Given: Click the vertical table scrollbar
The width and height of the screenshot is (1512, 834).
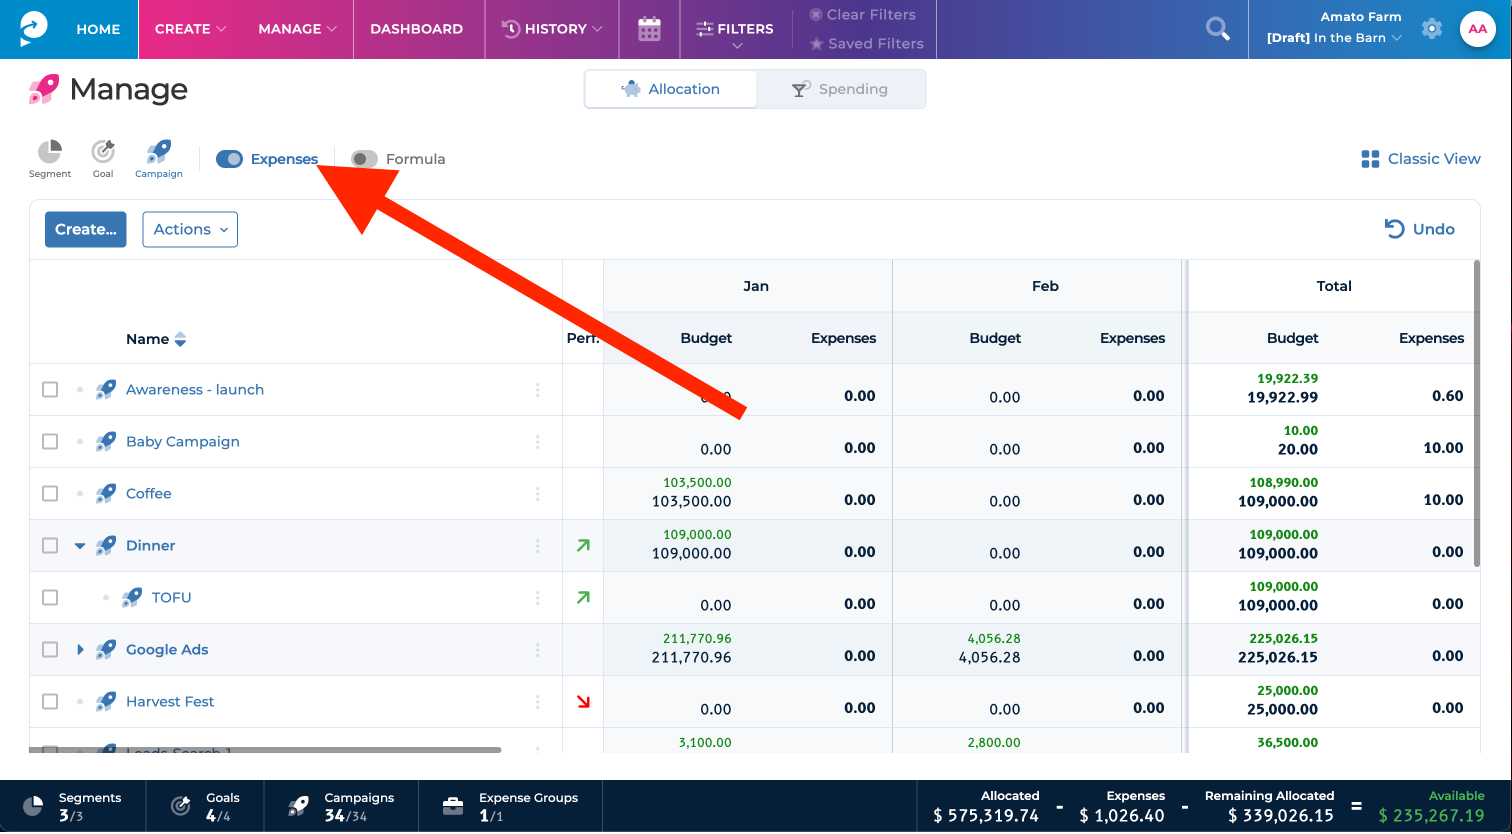Looking at the screenshot, I should (x=1476, y=414).
